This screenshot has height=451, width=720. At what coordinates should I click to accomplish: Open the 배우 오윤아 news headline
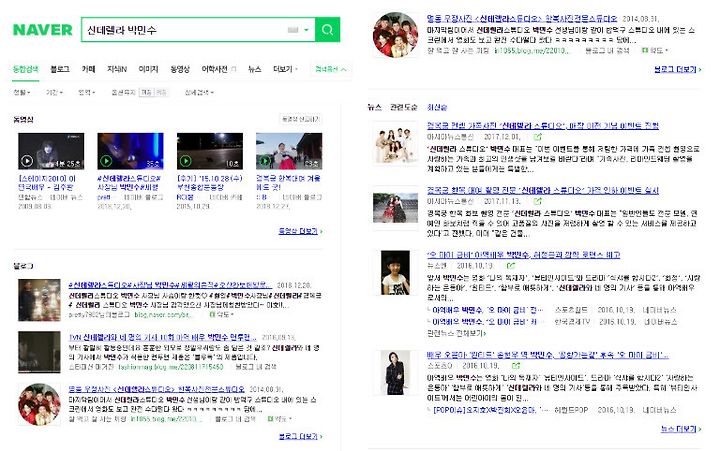pyautogui.click(x=547, y=355)
